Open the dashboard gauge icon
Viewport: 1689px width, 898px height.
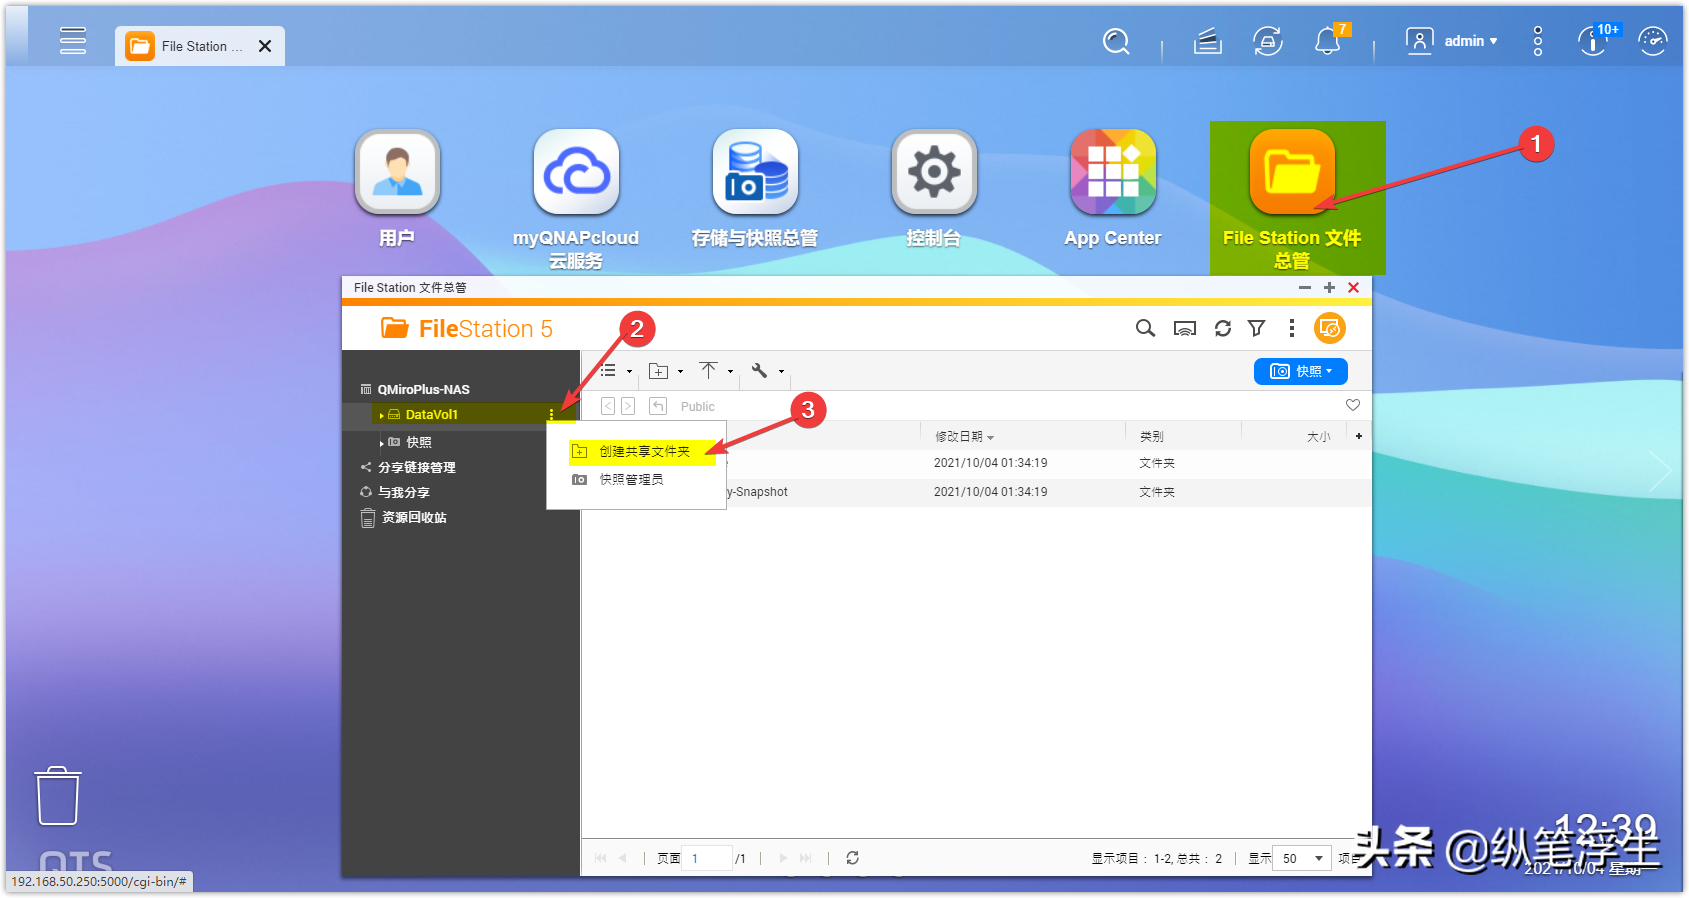pos(1653,41)
